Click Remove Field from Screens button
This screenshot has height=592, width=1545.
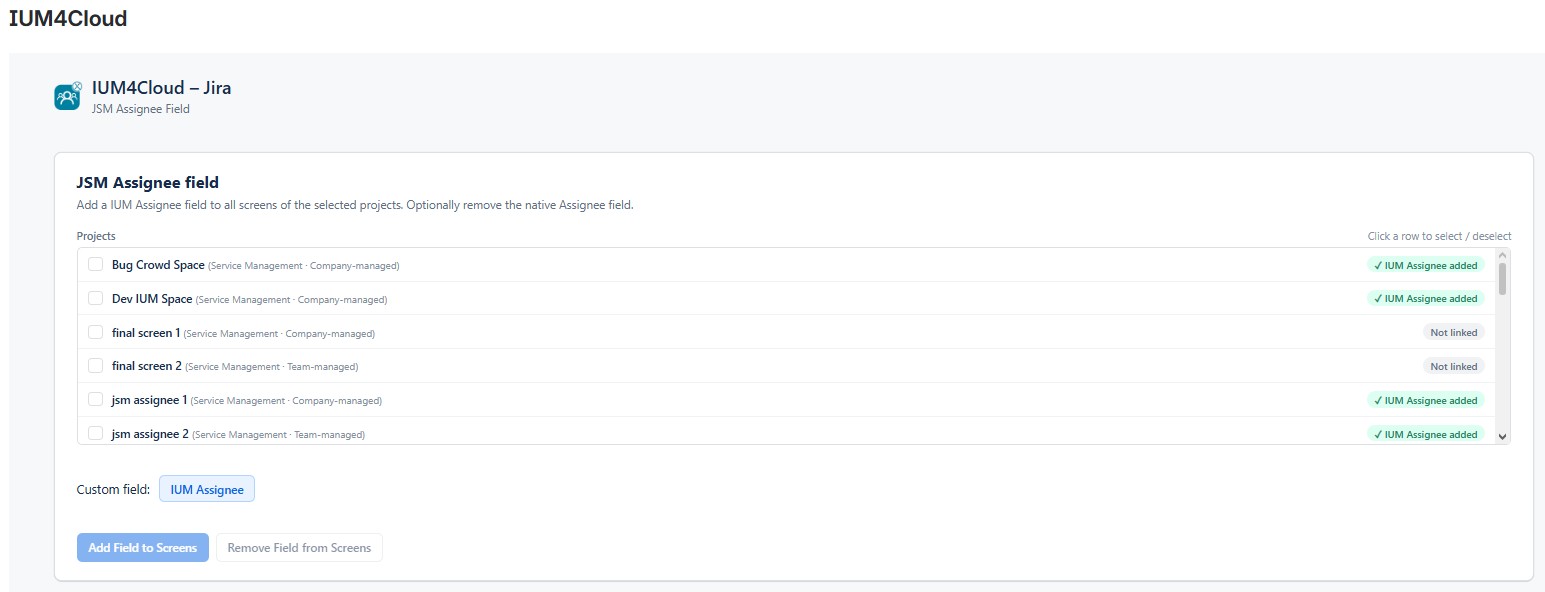click(299, 548)
